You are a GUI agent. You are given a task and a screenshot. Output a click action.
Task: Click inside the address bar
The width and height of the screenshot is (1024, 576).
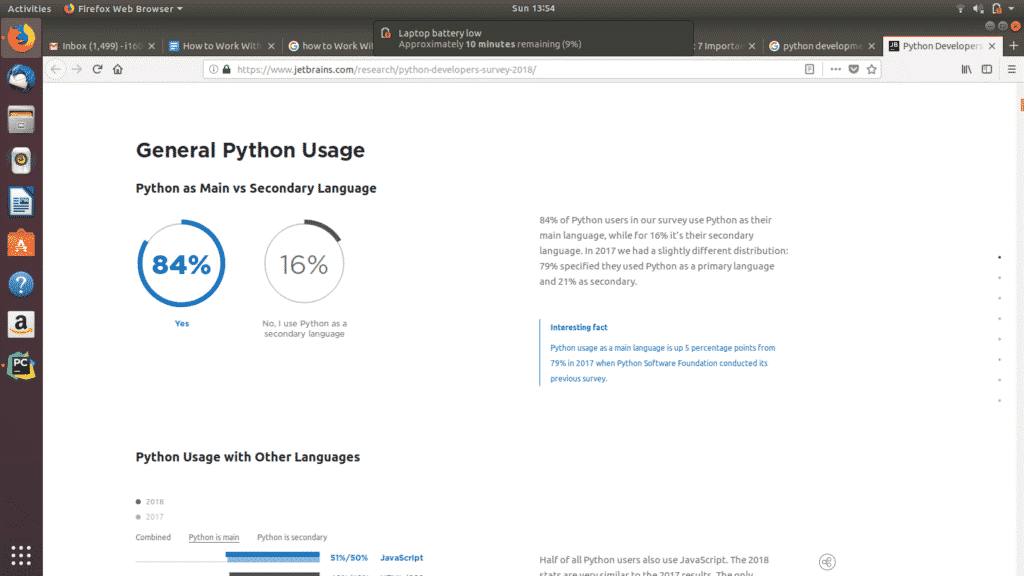(500, 69)
